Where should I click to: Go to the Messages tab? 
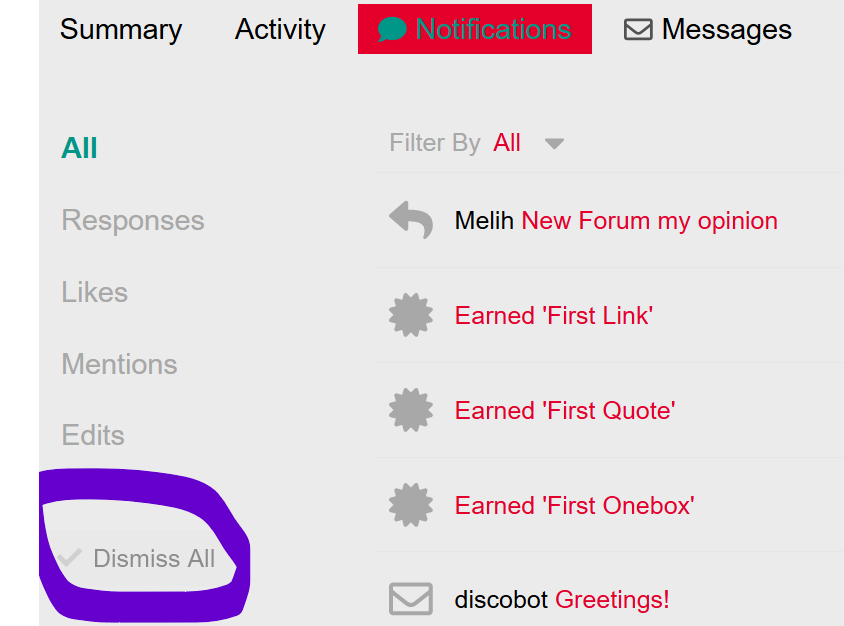[x=707, y=29]
